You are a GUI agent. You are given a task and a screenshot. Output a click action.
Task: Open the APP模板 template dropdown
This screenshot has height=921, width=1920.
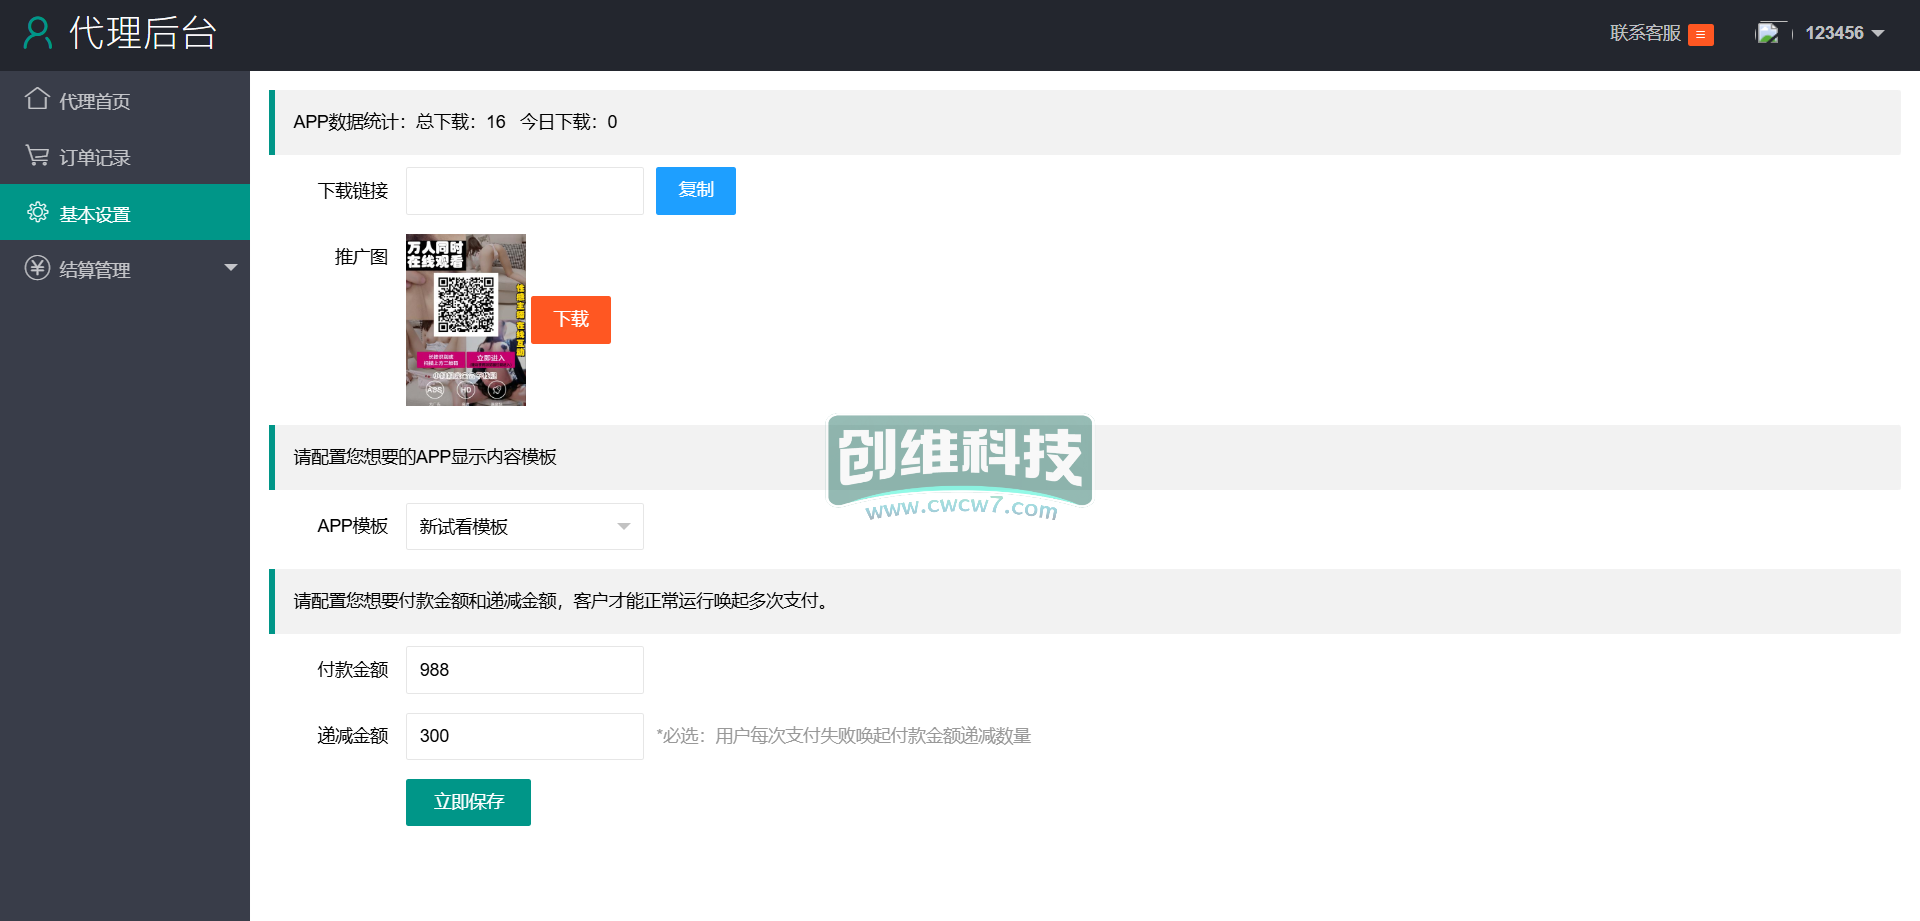click(524, 526)
